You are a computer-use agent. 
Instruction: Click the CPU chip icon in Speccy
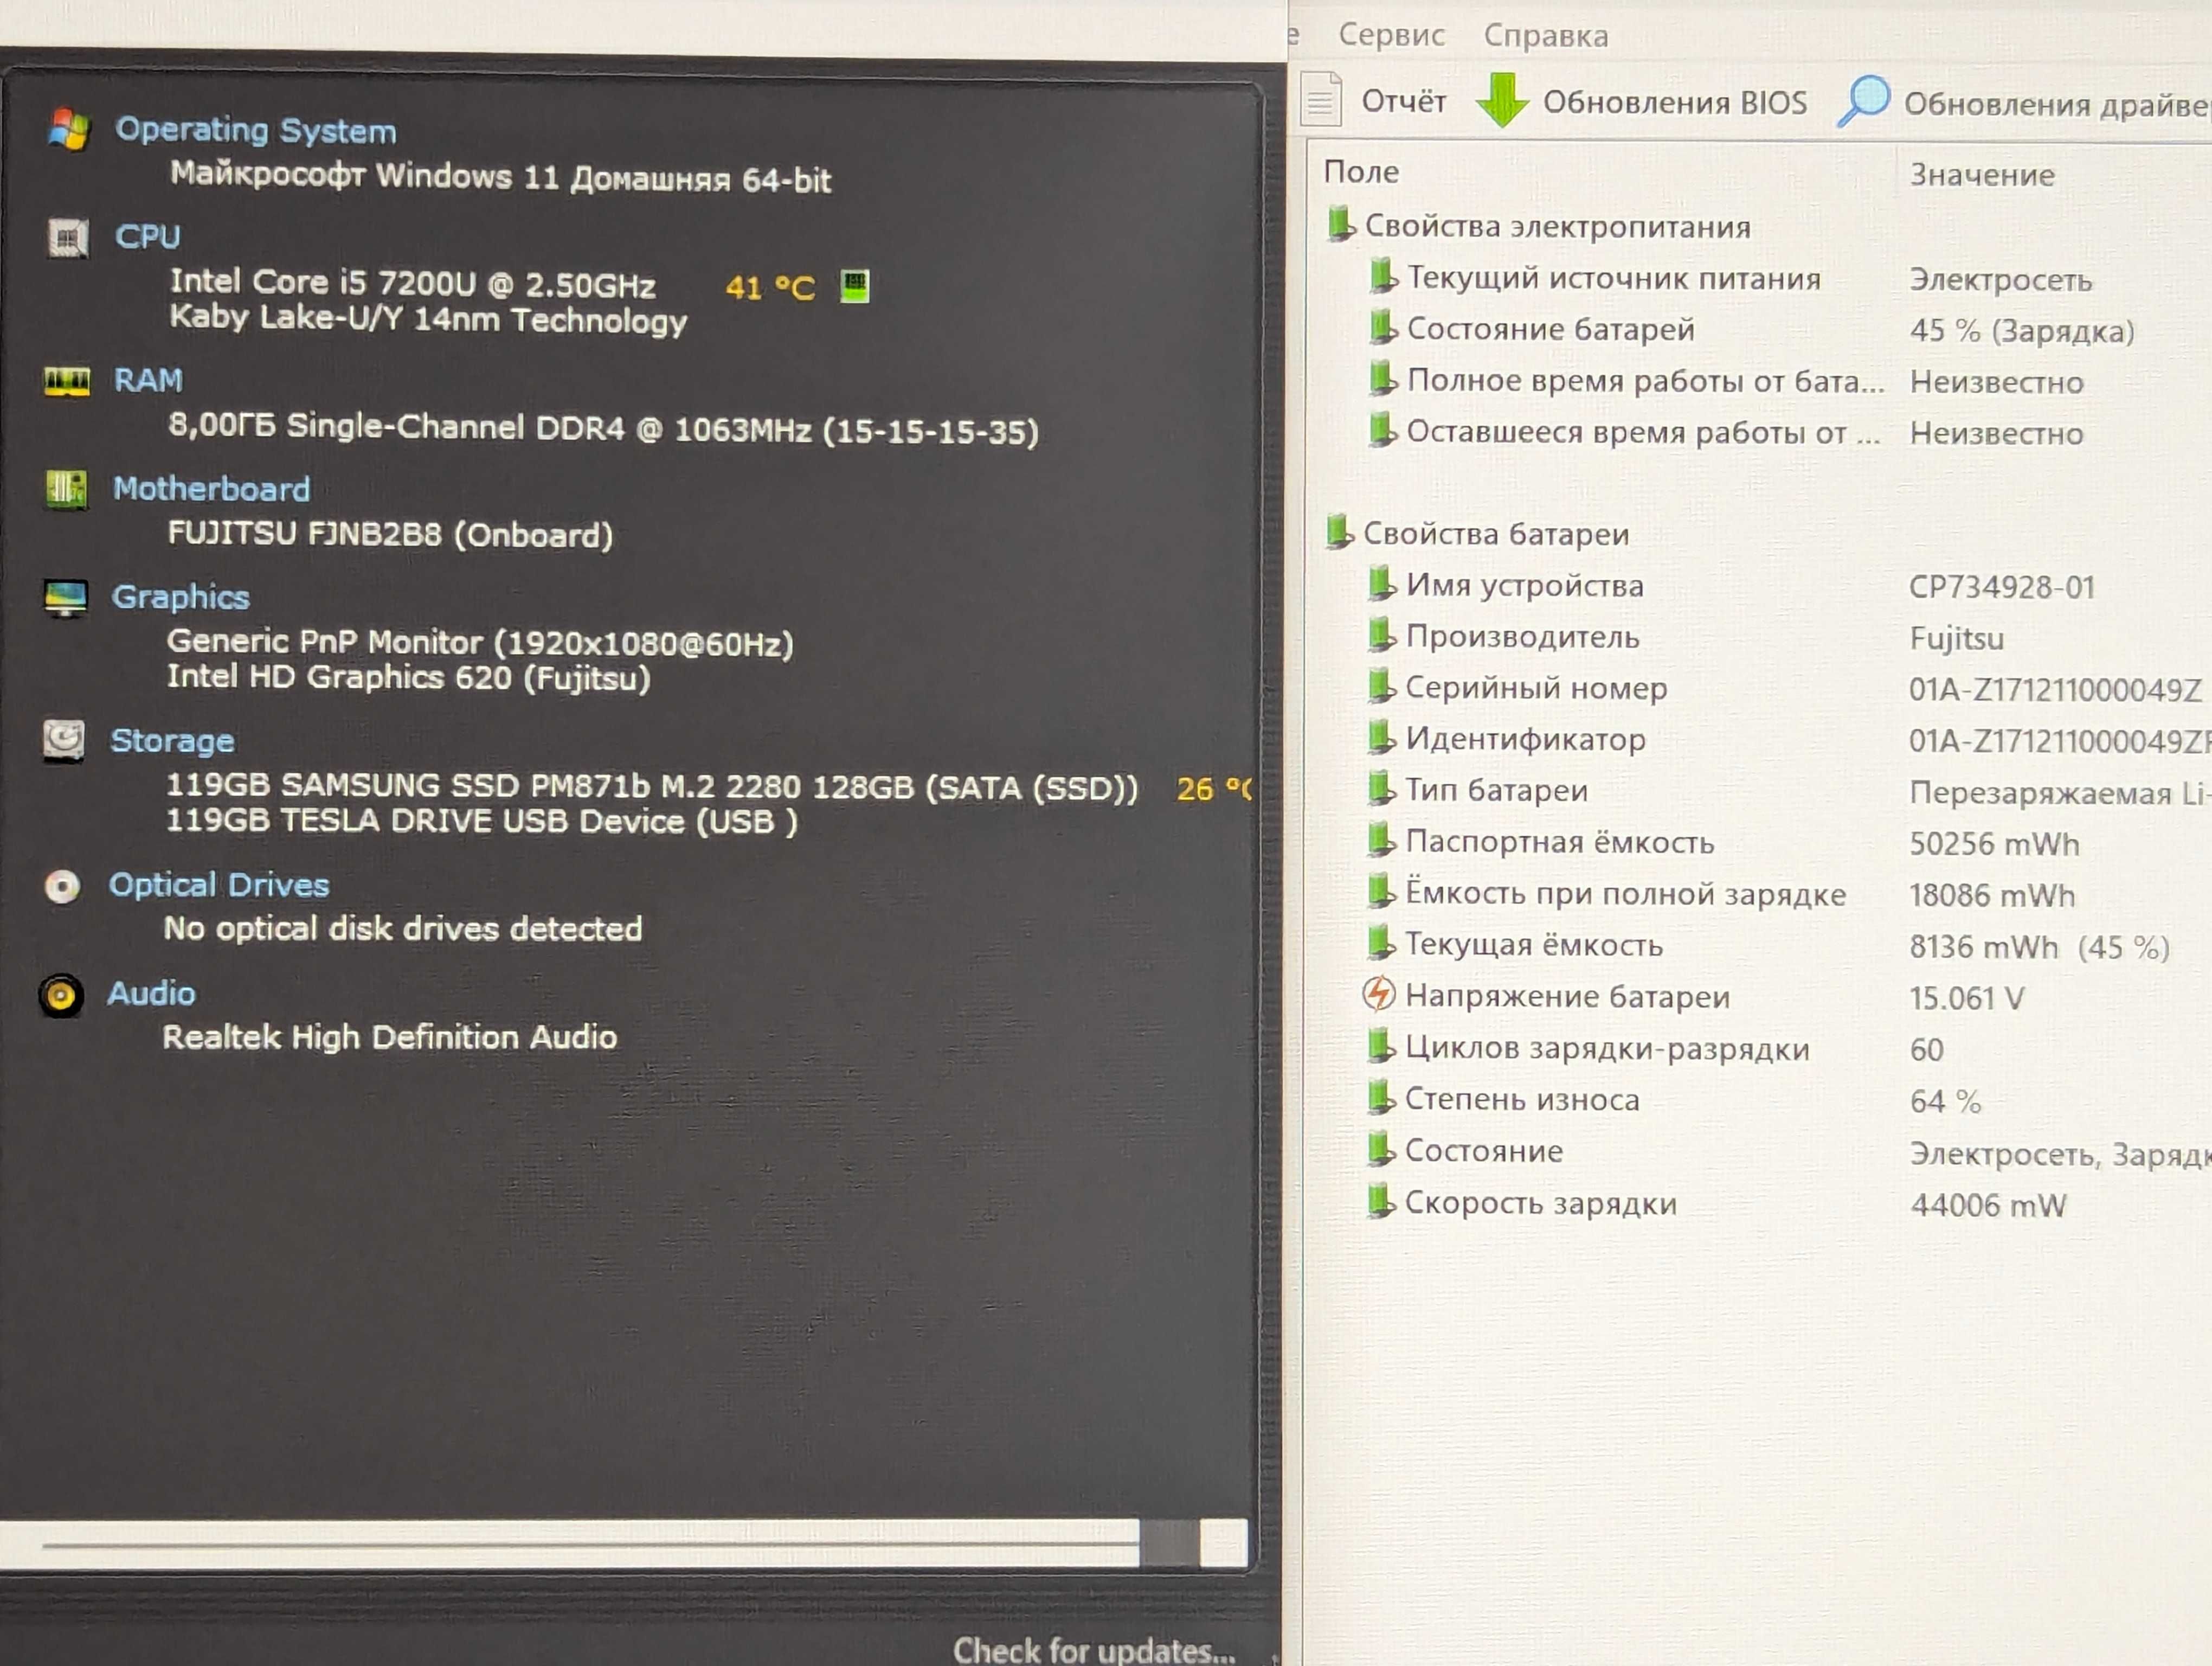(x=68, y=238)
